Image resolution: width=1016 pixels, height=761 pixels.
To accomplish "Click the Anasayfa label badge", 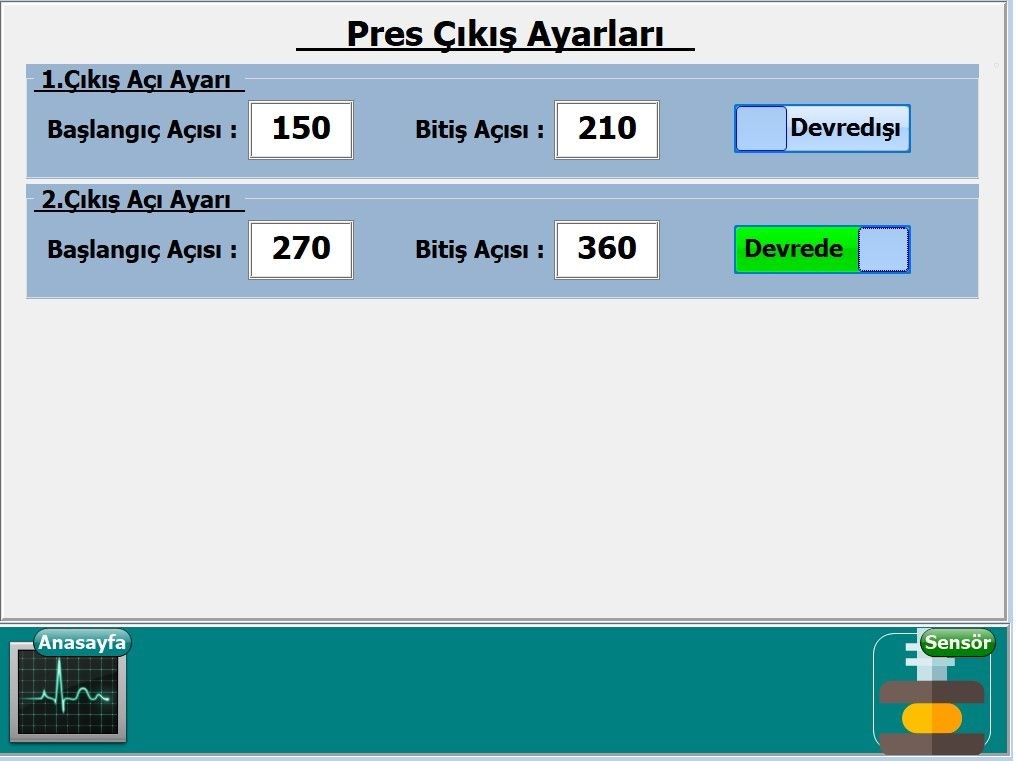I will coord(82,642).
